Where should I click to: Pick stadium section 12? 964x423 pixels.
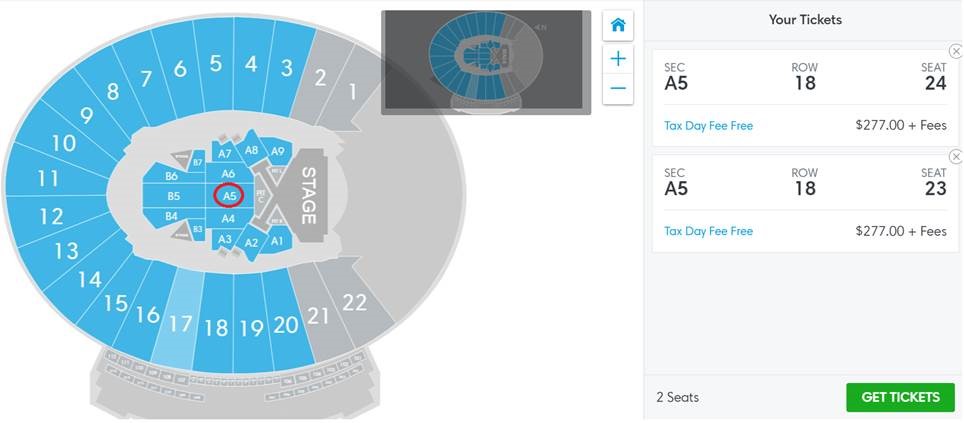pos(51,216)
